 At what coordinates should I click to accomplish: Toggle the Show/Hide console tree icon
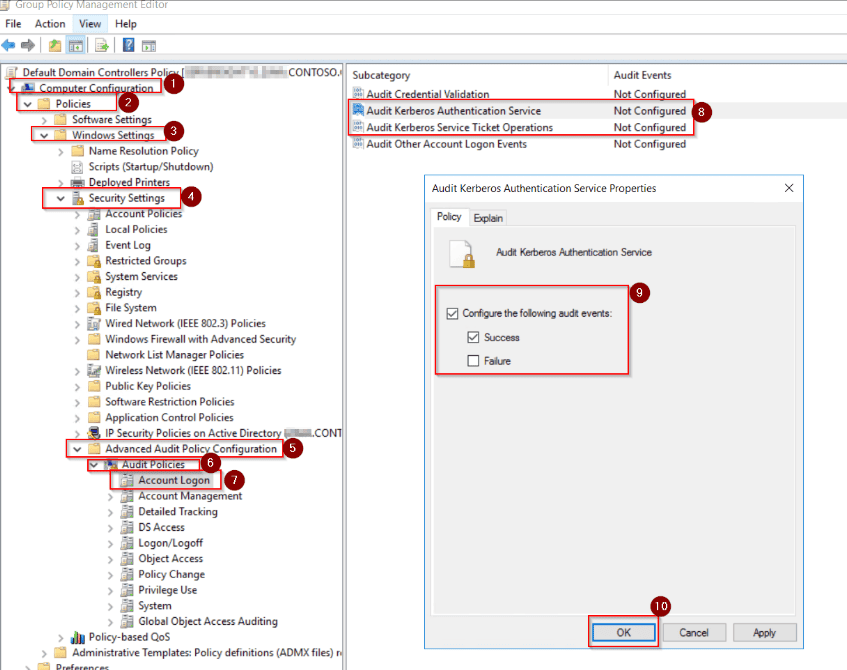(x=75, y=45)
